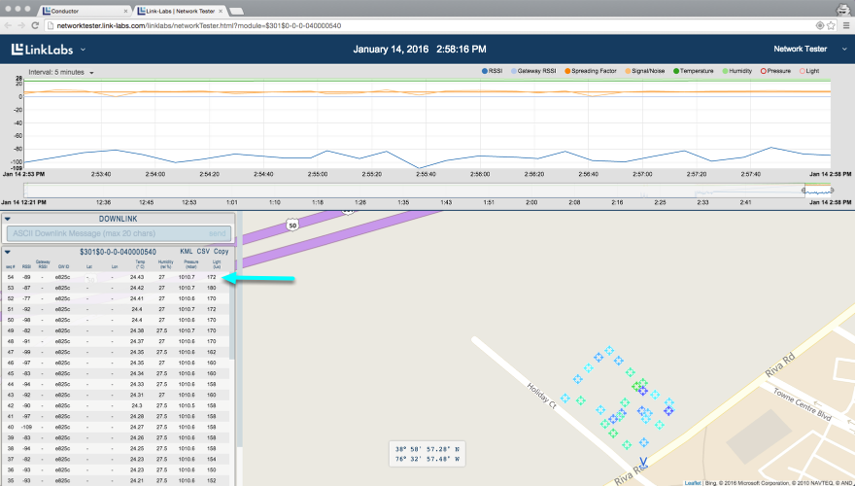The image size is (855, 486).
Task: Toggle the Humidity legend series
Action: [x=739, y=71]
